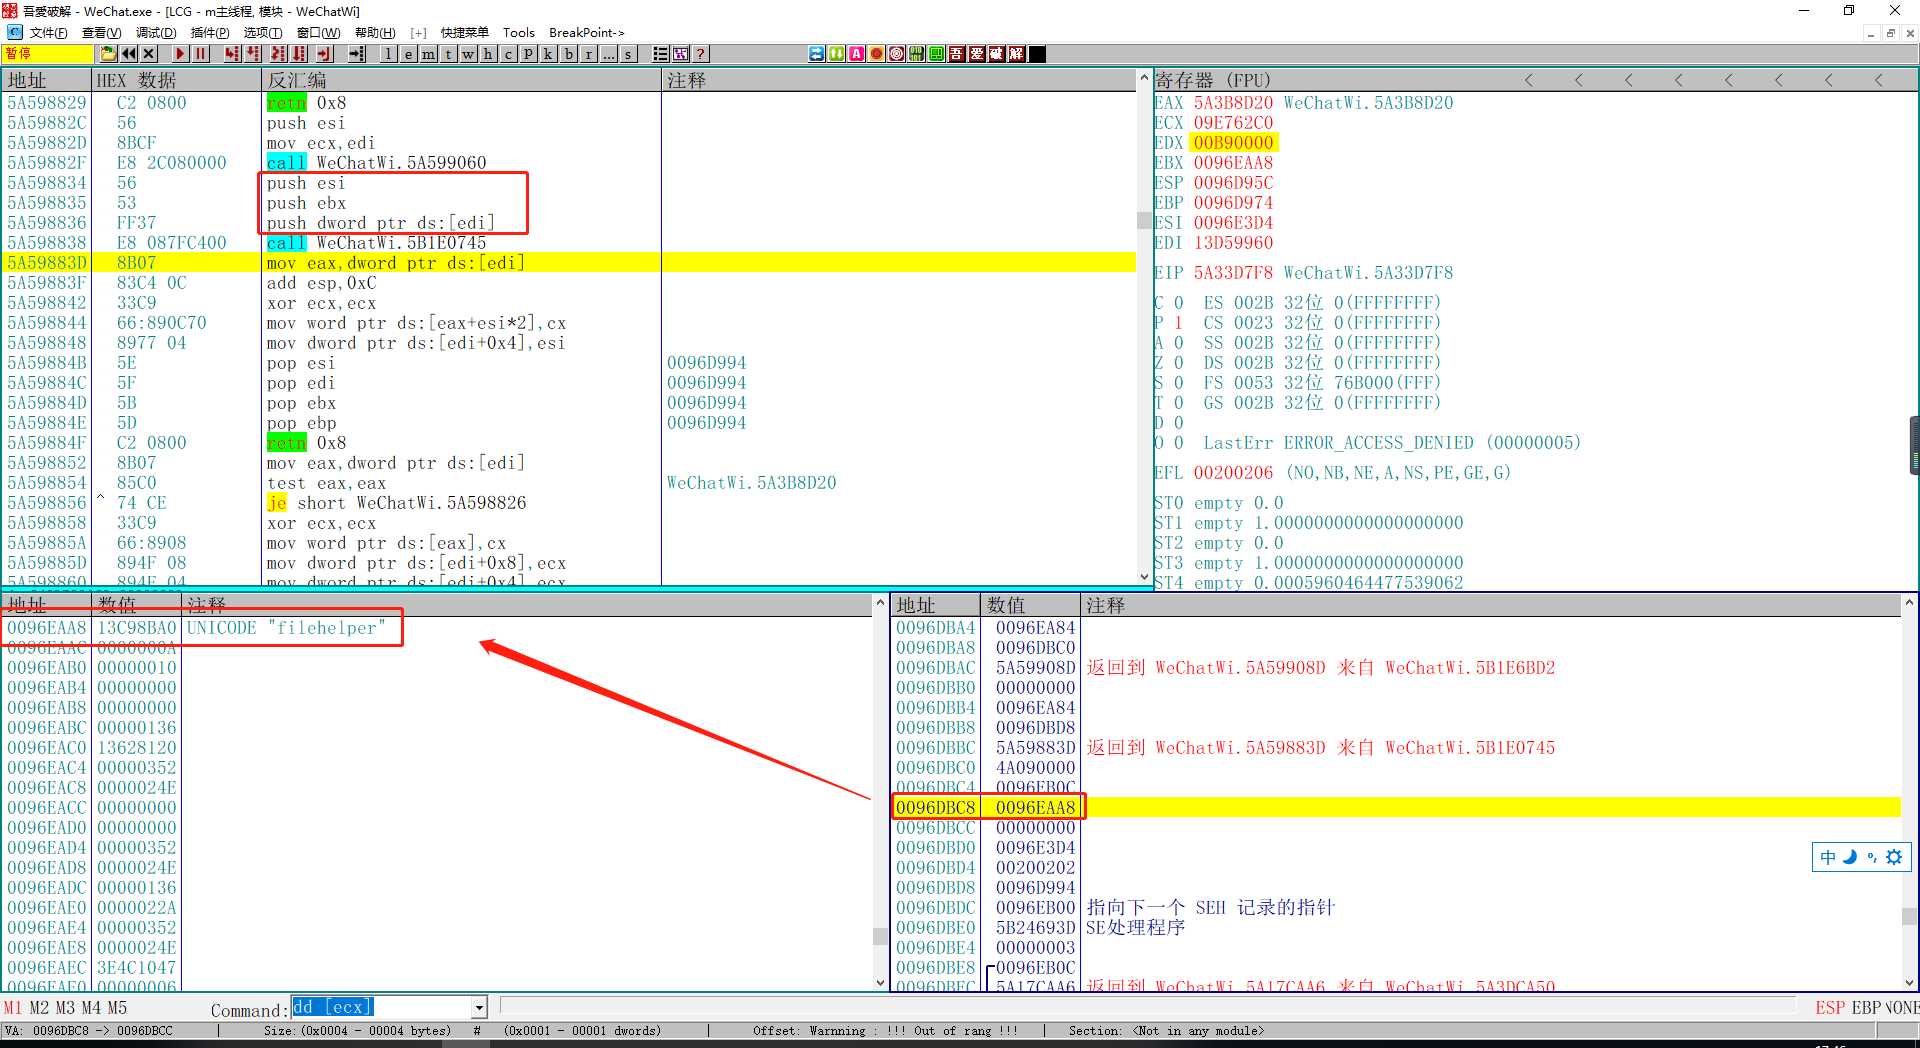The height and width of the screenshot is (1048, 1920).
Task: Open the 选项(T) menu
Action: point(263,33)
